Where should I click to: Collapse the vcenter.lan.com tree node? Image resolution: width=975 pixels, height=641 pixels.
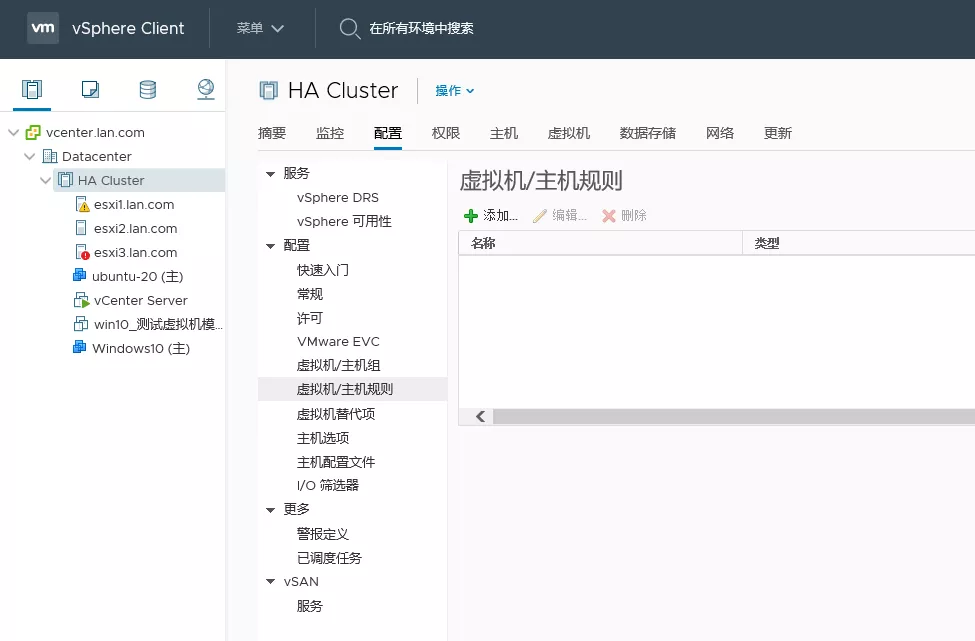(13, 132)
